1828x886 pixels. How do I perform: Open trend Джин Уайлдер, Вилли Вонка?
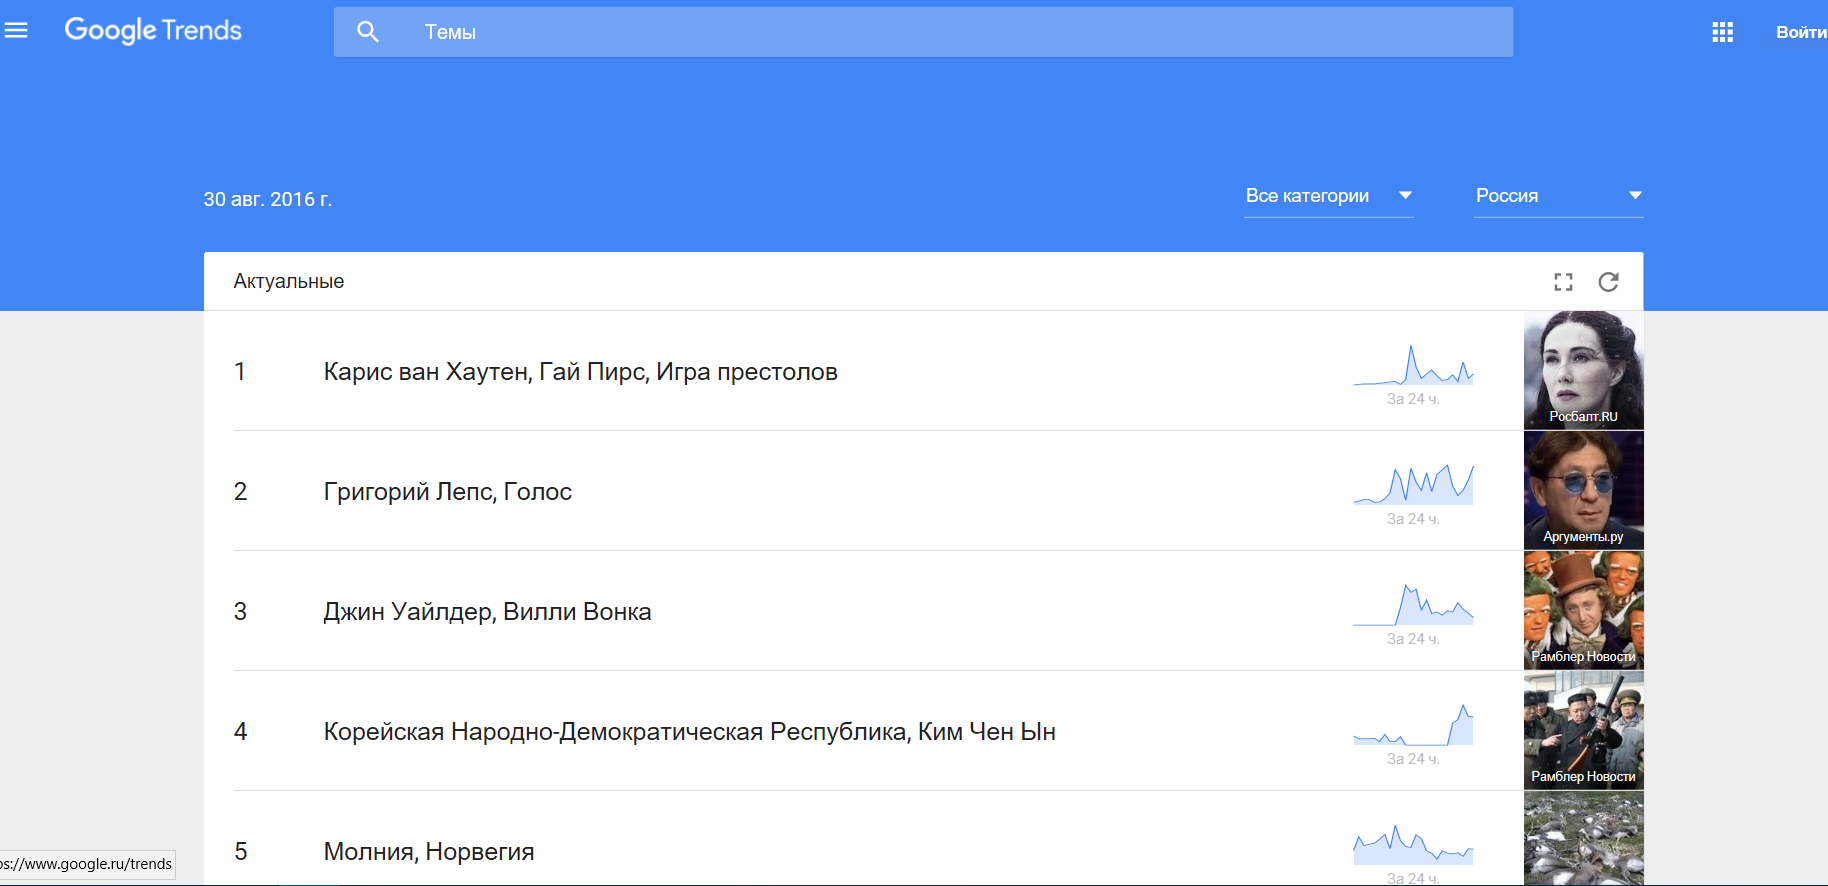click(487, 612)
